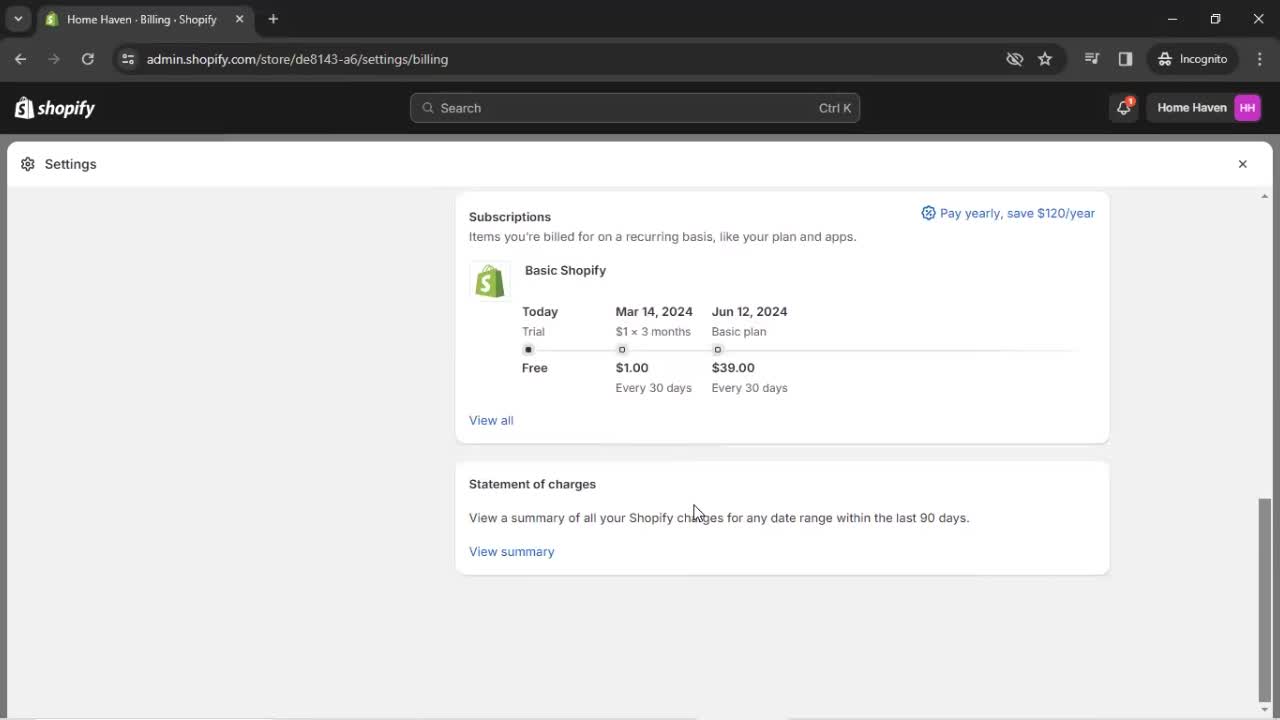This screenshot has height=720, width=1280.
Task: Close the Settings panel with X
Action: pyautogui.click(x=1242, y=164)
